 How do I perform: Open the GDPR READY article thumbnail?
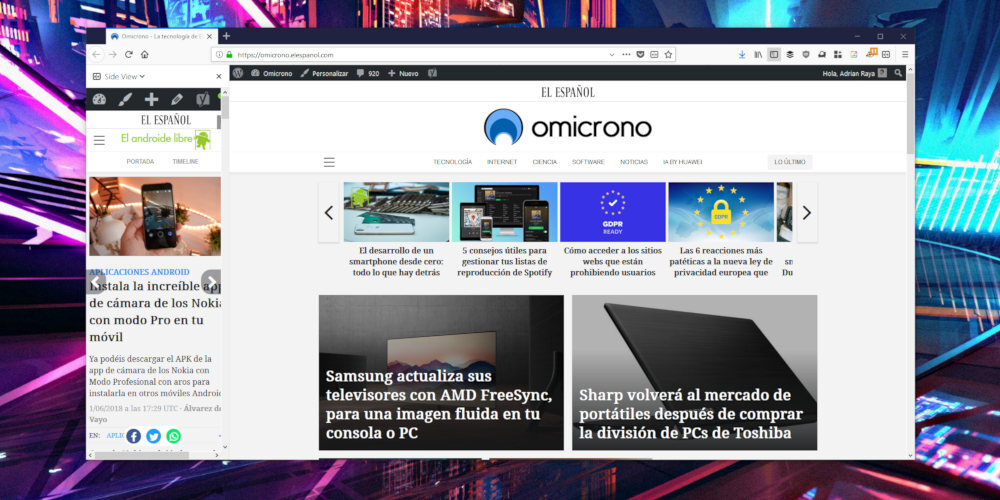click(613, 212)
